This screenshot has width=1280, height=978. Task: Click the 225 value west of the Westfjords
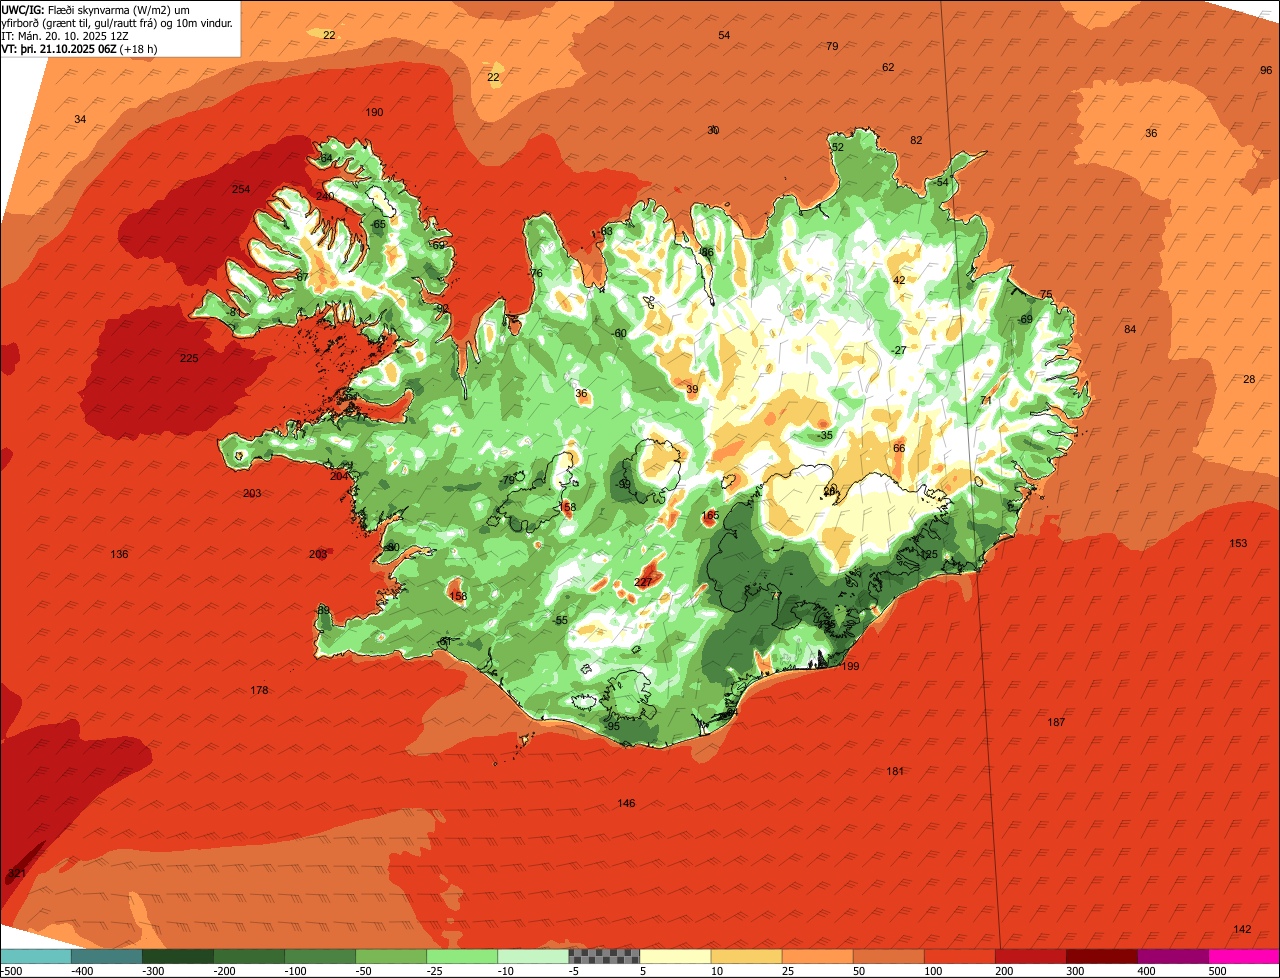[189, 358]
